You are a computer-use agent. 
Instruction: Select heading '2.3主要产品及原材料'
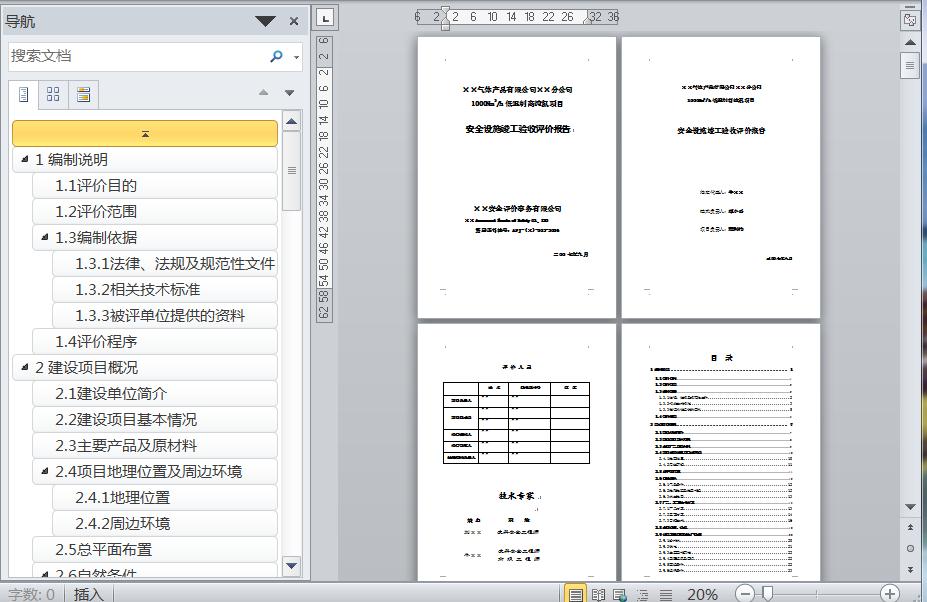tap(155, 446)
